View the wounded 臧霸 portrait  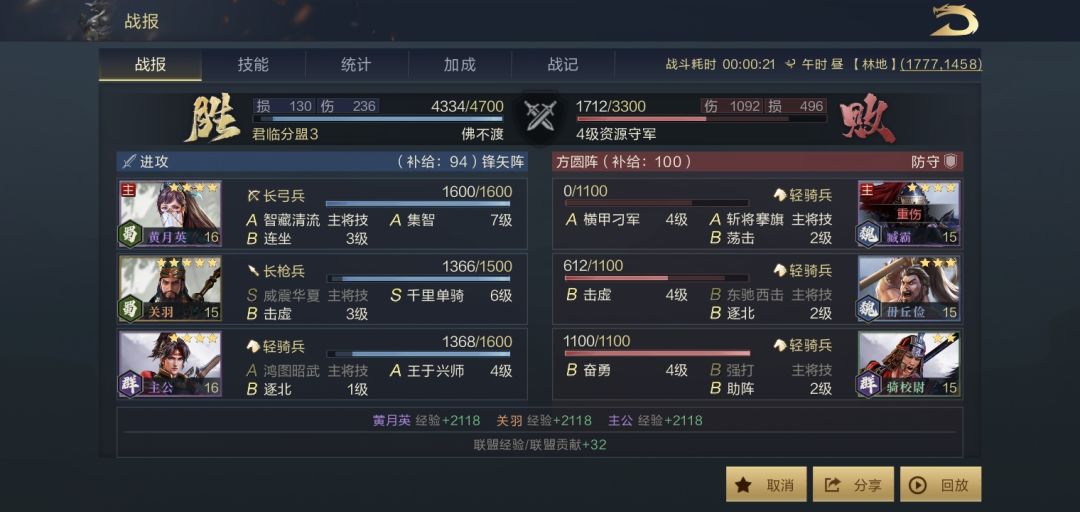point(909,213)
